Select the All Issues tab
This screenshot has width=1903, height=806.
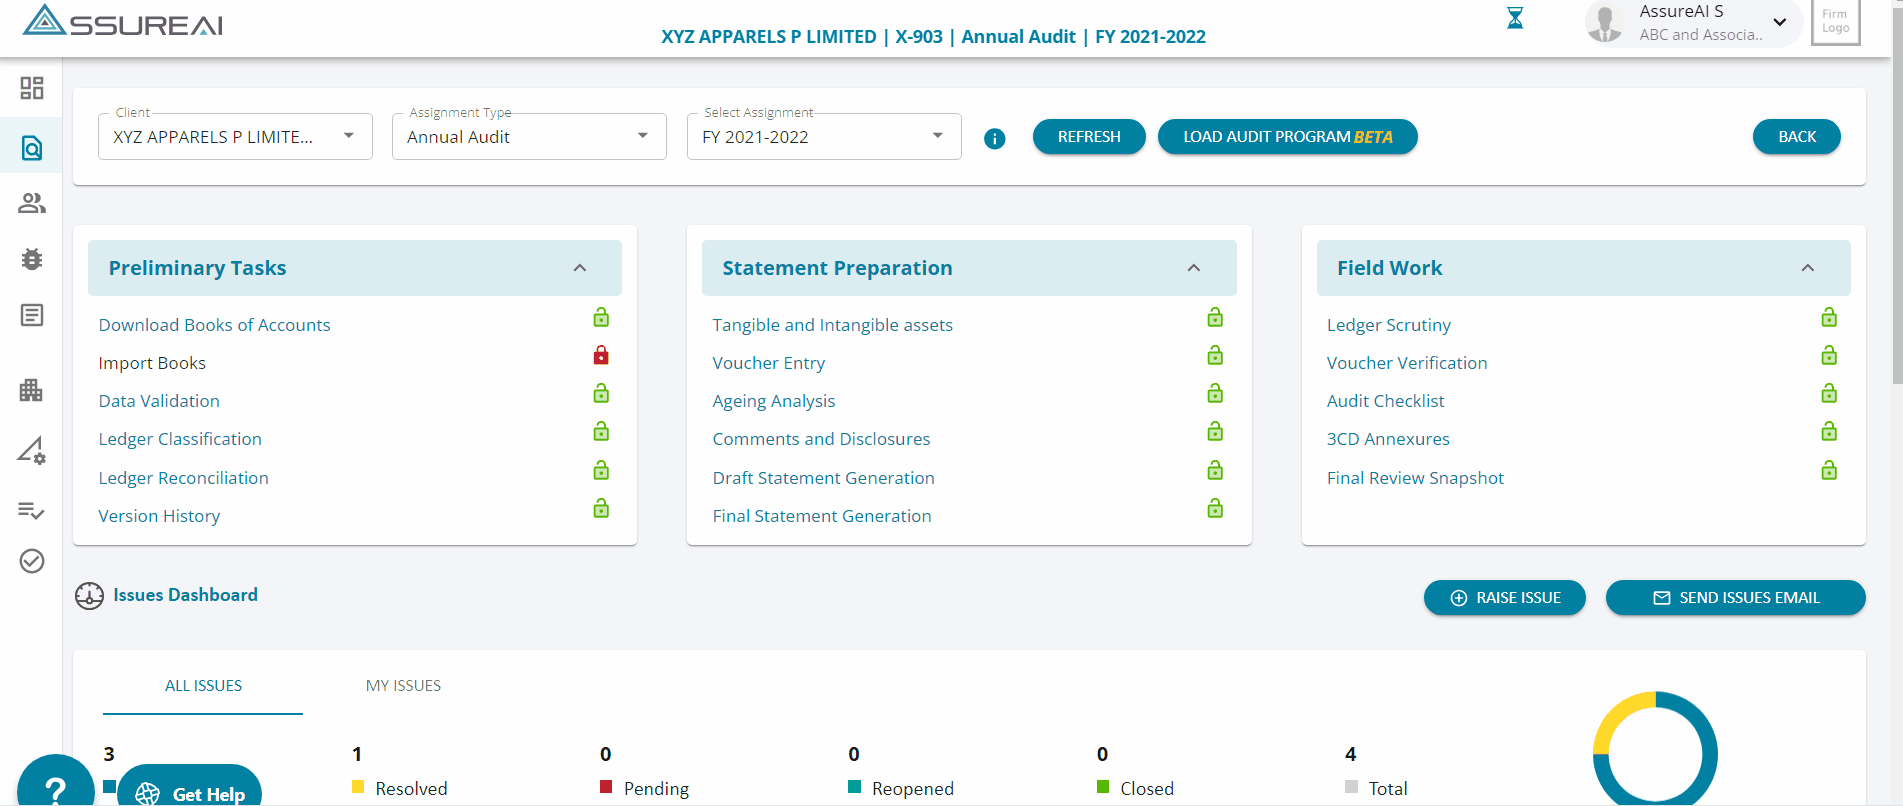(203, 686)
